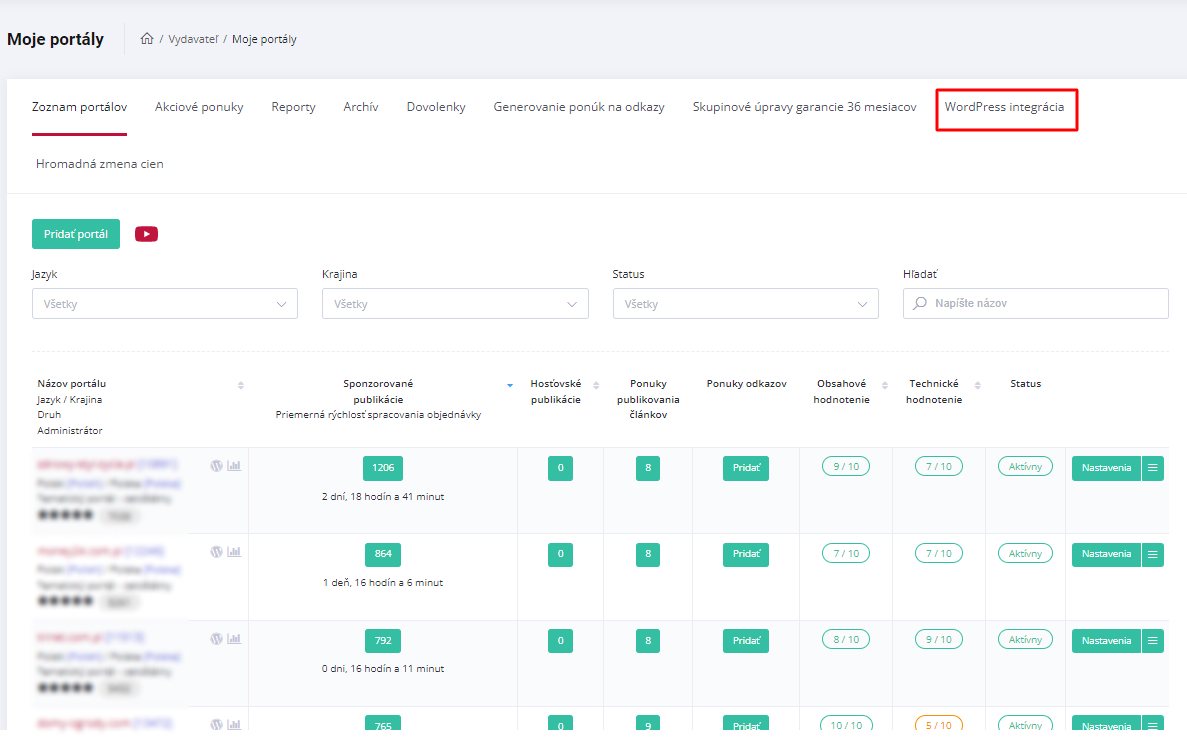
Task: Sort by Názov portálu column arrows
Action: coord(241,385)
